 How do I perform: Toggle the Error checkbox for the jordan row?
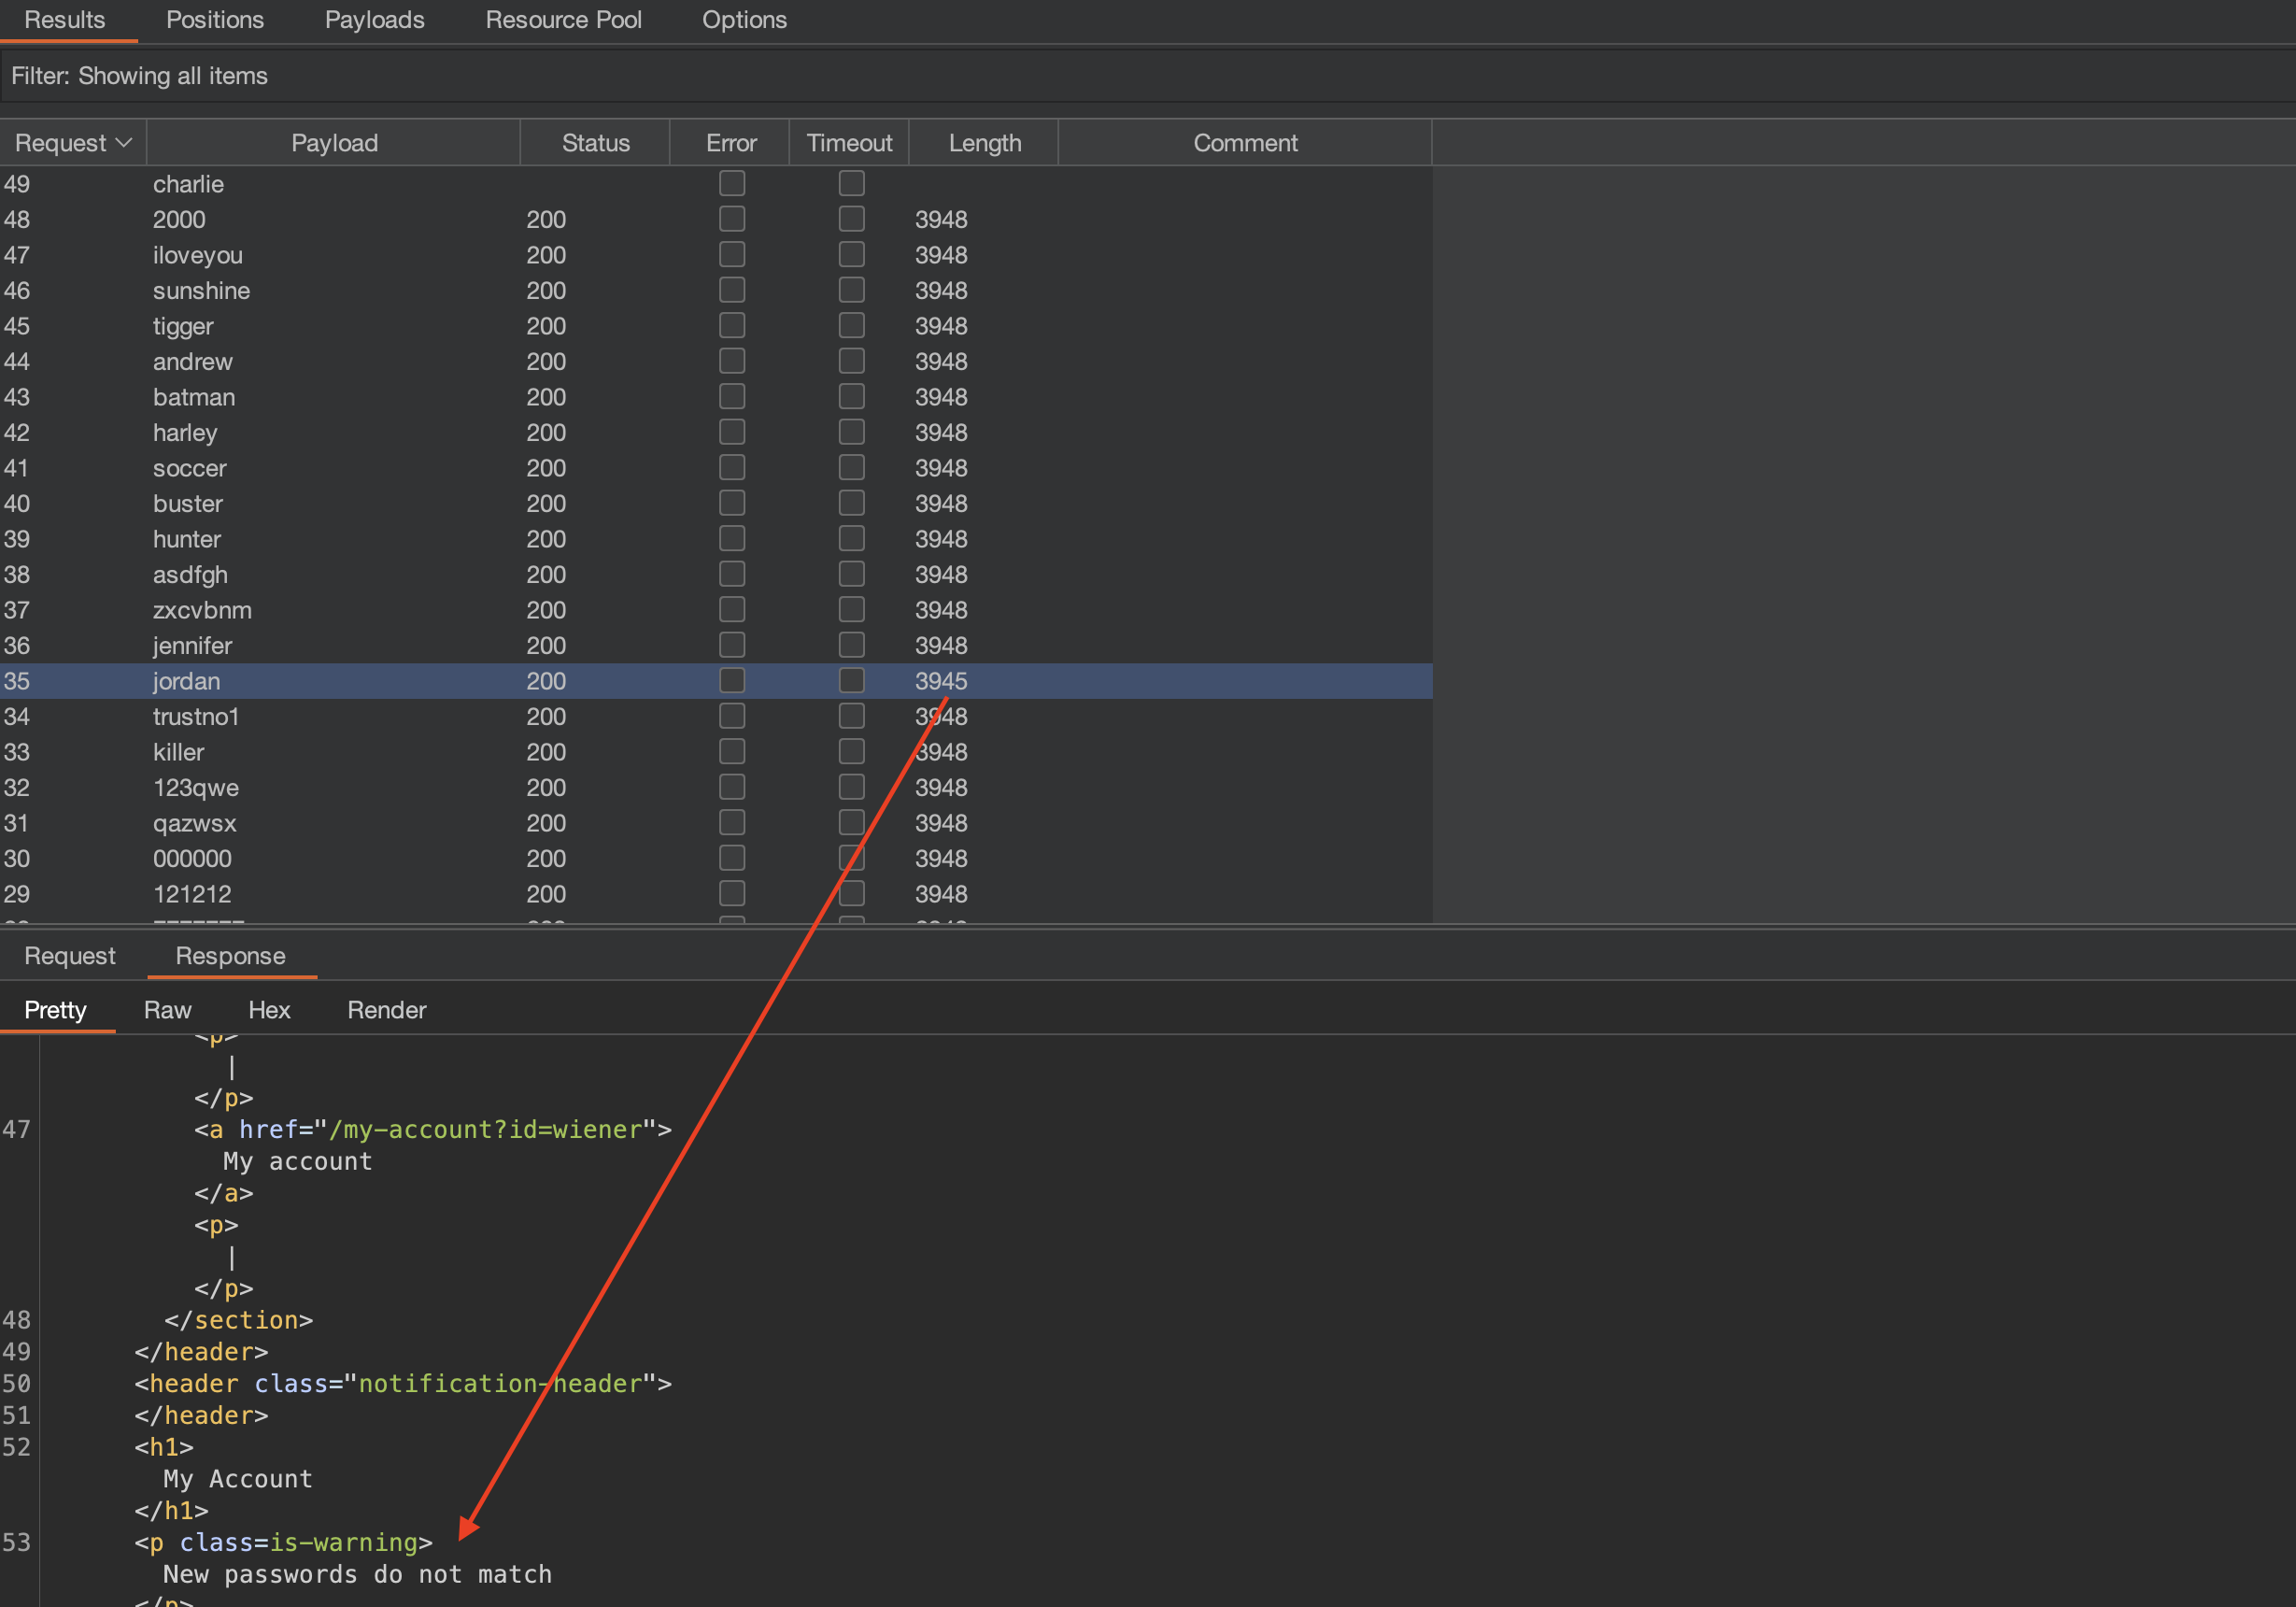click(x=732, y=681)
